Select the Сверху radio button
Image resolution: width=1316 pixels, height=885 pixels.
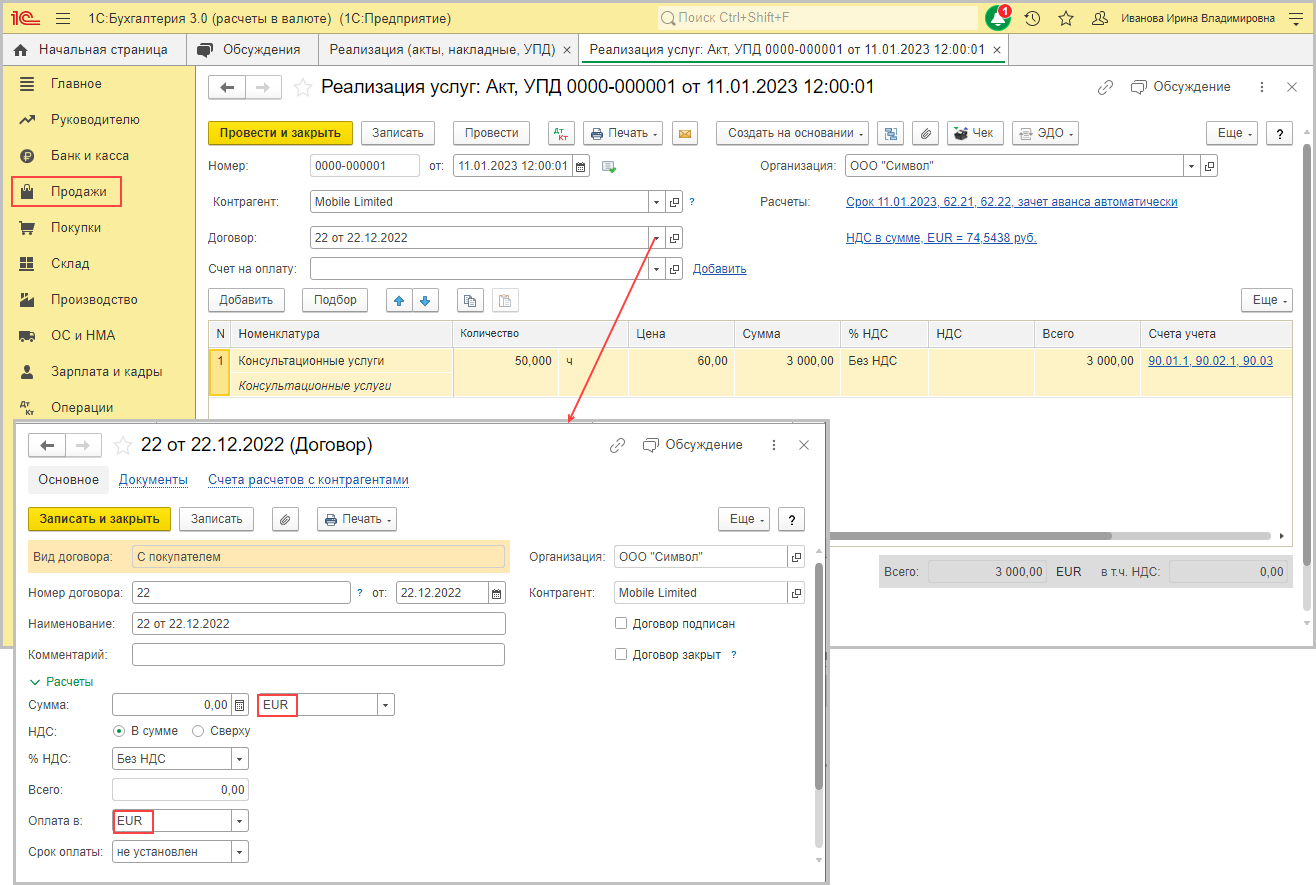click(x=198, y=731)
